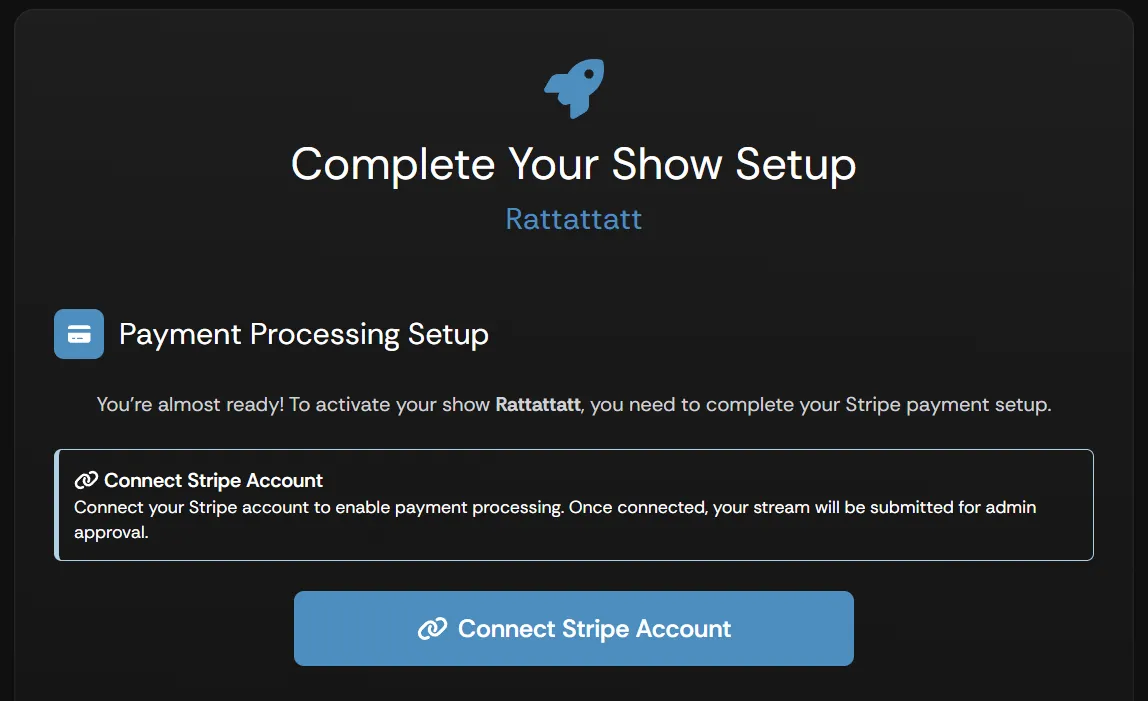Click the rocket icon at top
Viewport: 1148px width, 701px height.
(574, 89)
